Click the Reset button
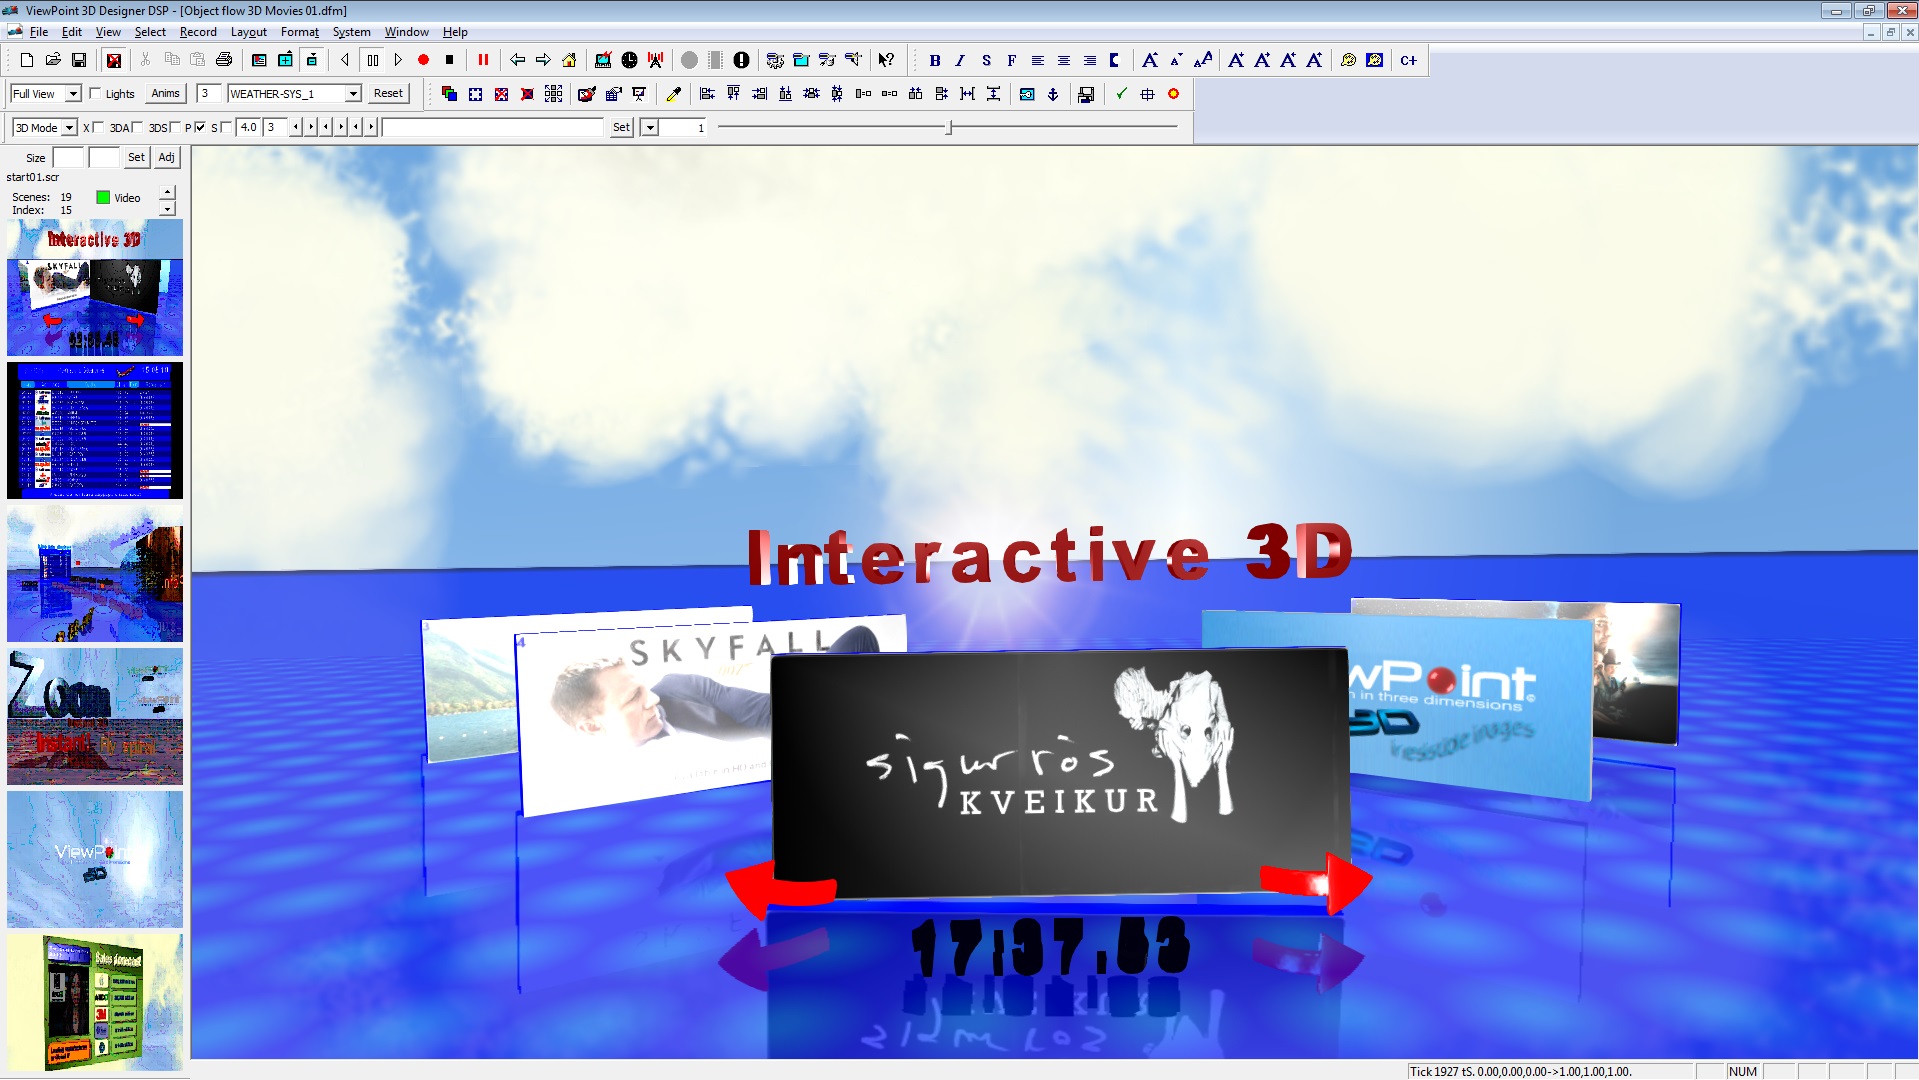 (388, 94)
